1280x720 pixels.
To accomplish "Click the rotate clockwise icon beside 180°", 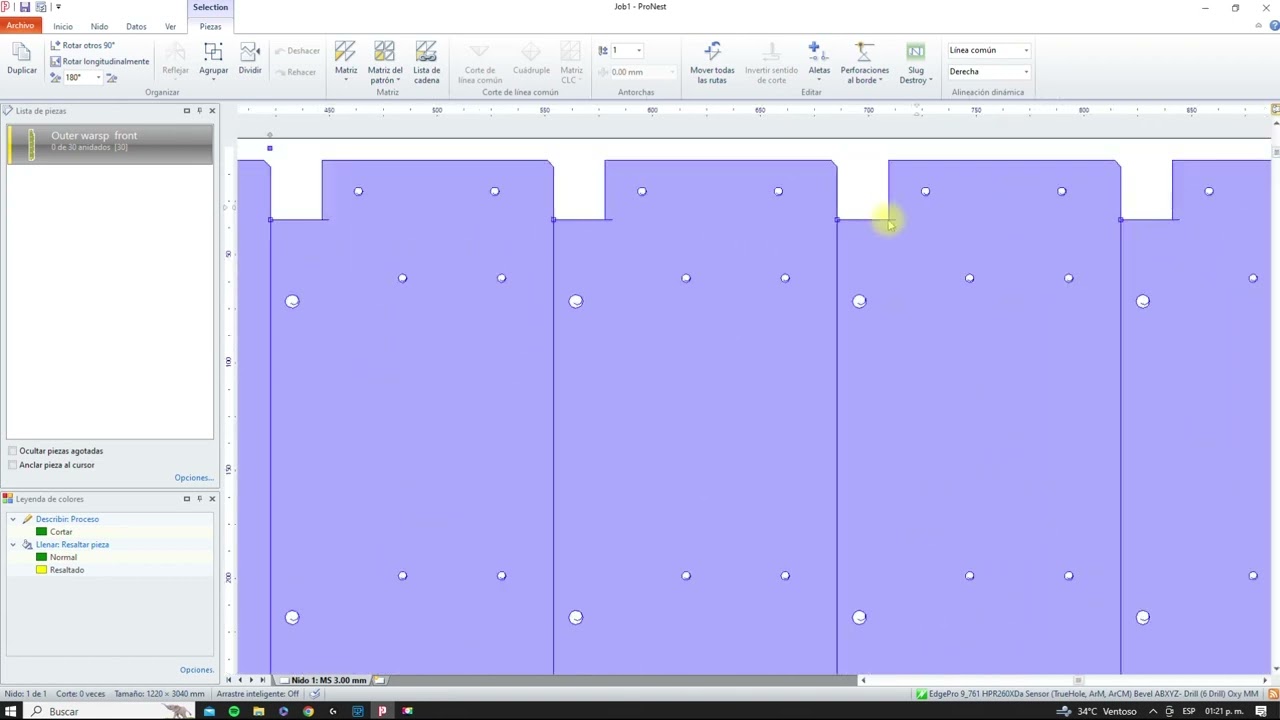I will coord(111,77).
